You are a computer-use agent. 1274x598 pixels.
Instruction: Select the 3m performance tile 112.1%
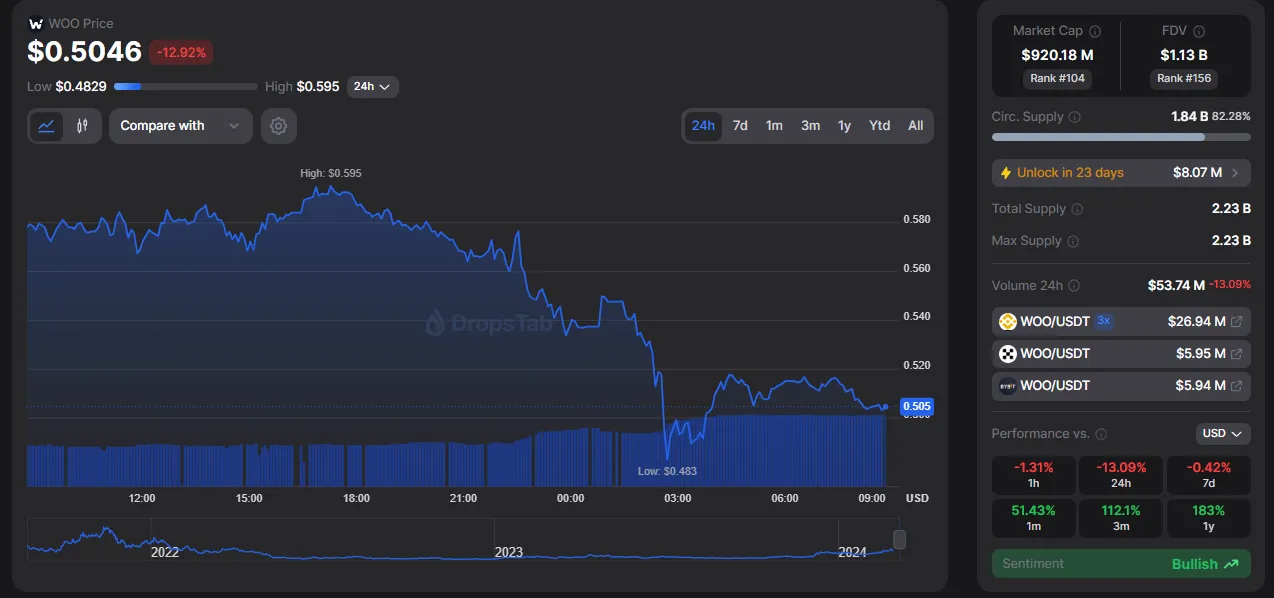pyautogui.click(x=1121, y=517)
